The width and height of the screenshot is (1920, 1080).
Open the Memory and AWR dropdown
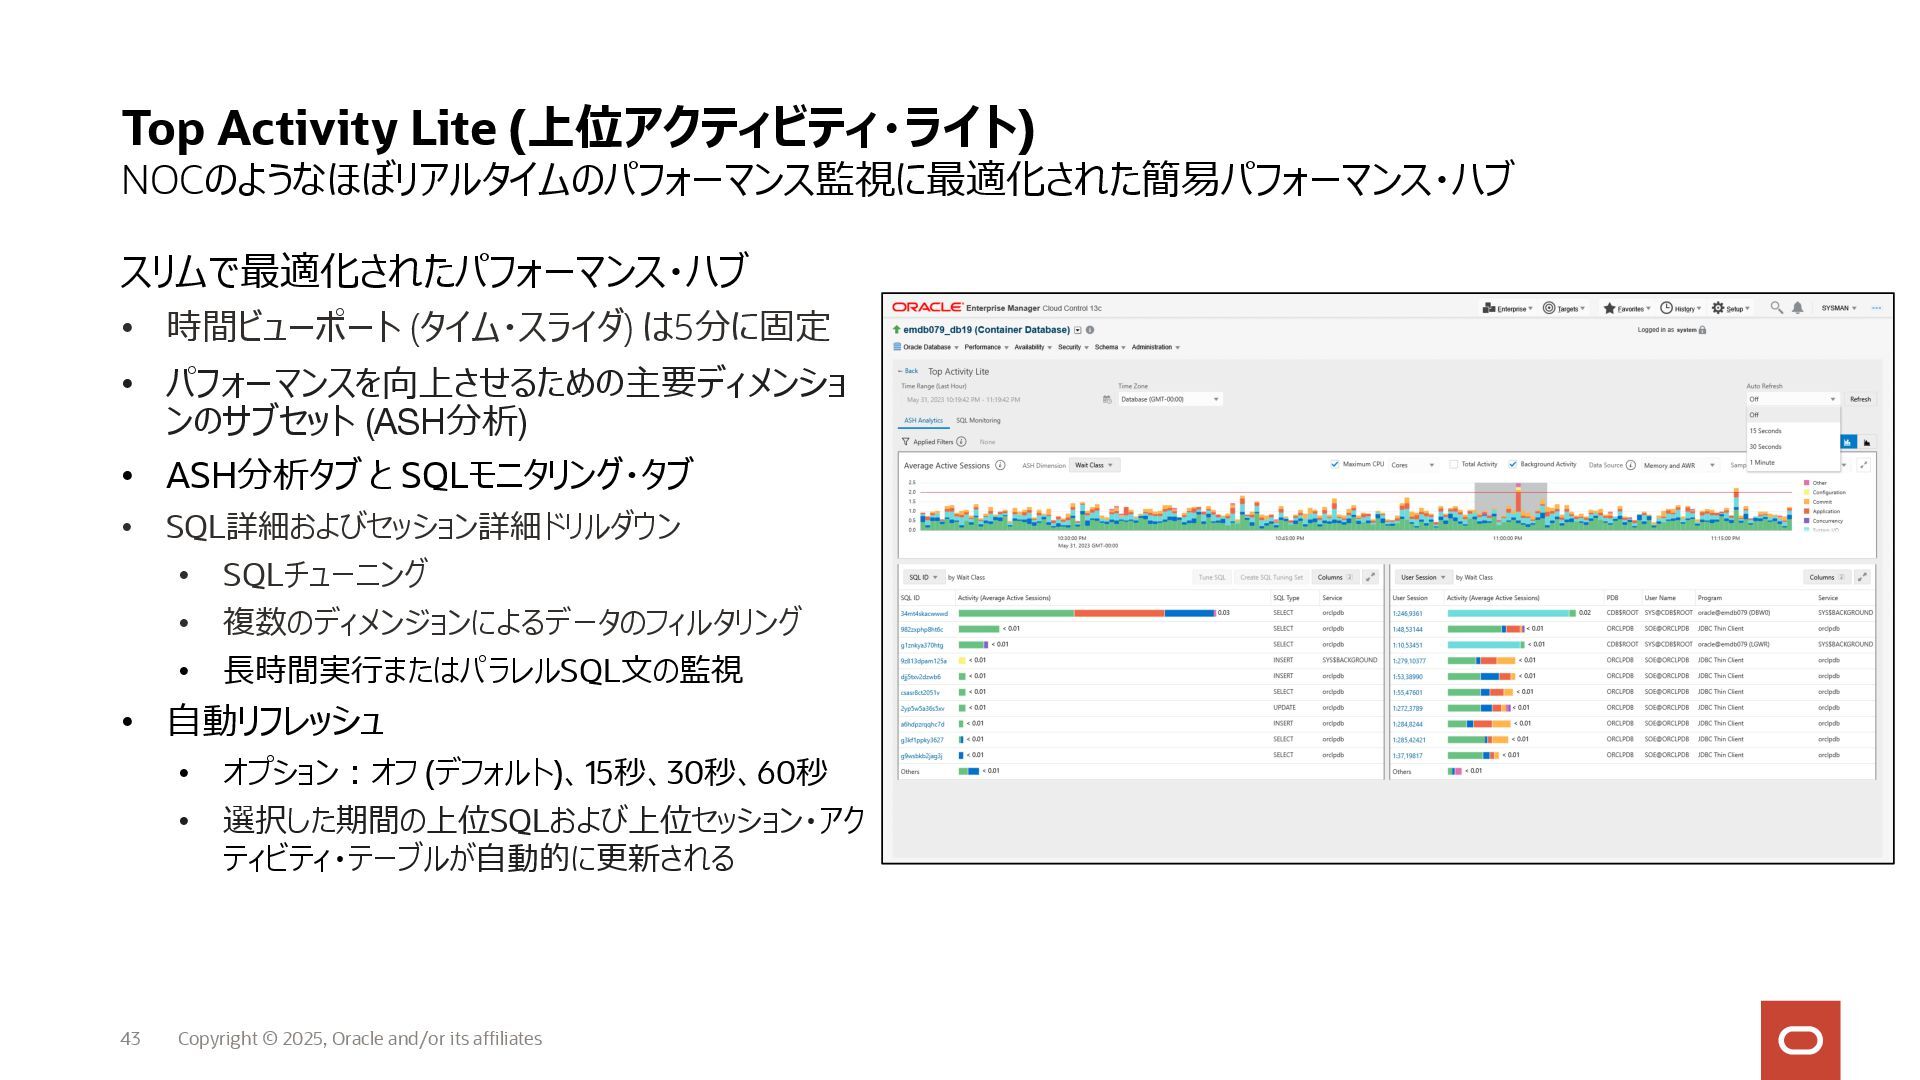pyautogui.click(x=1679, y=465)
